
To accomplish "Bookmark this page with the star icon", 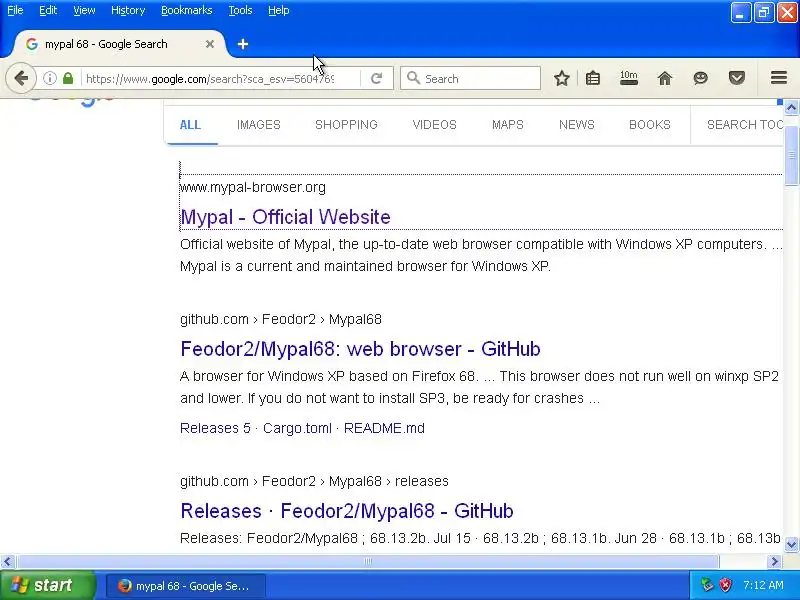I will tap(562, 78).
